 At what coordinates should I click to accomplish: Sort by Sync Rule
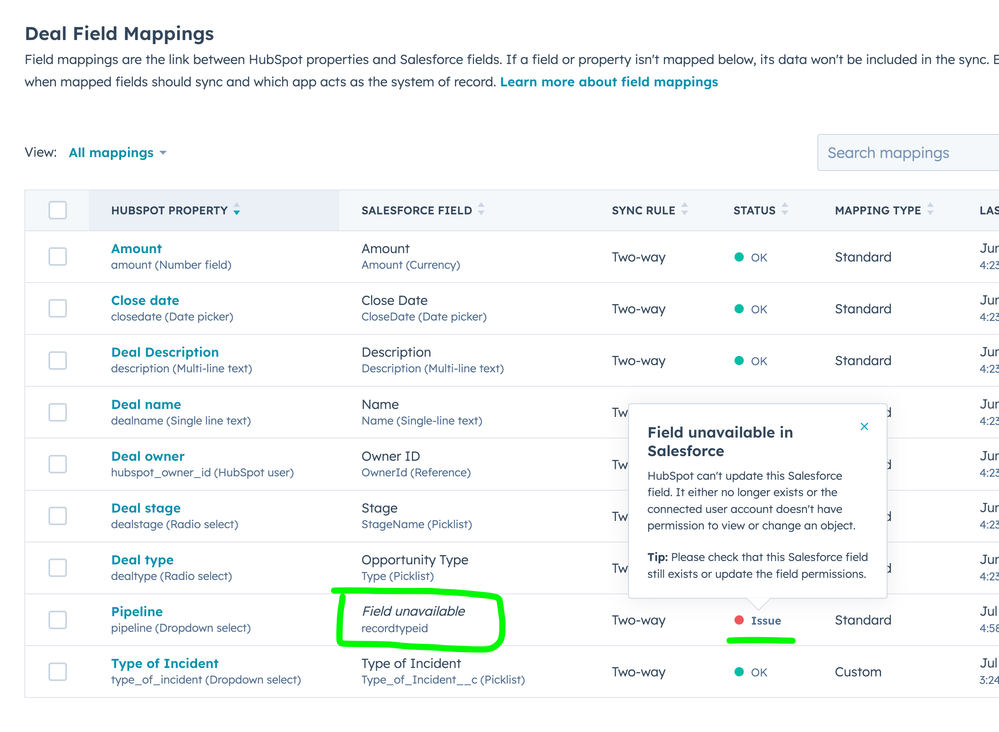tap(683, 210)
